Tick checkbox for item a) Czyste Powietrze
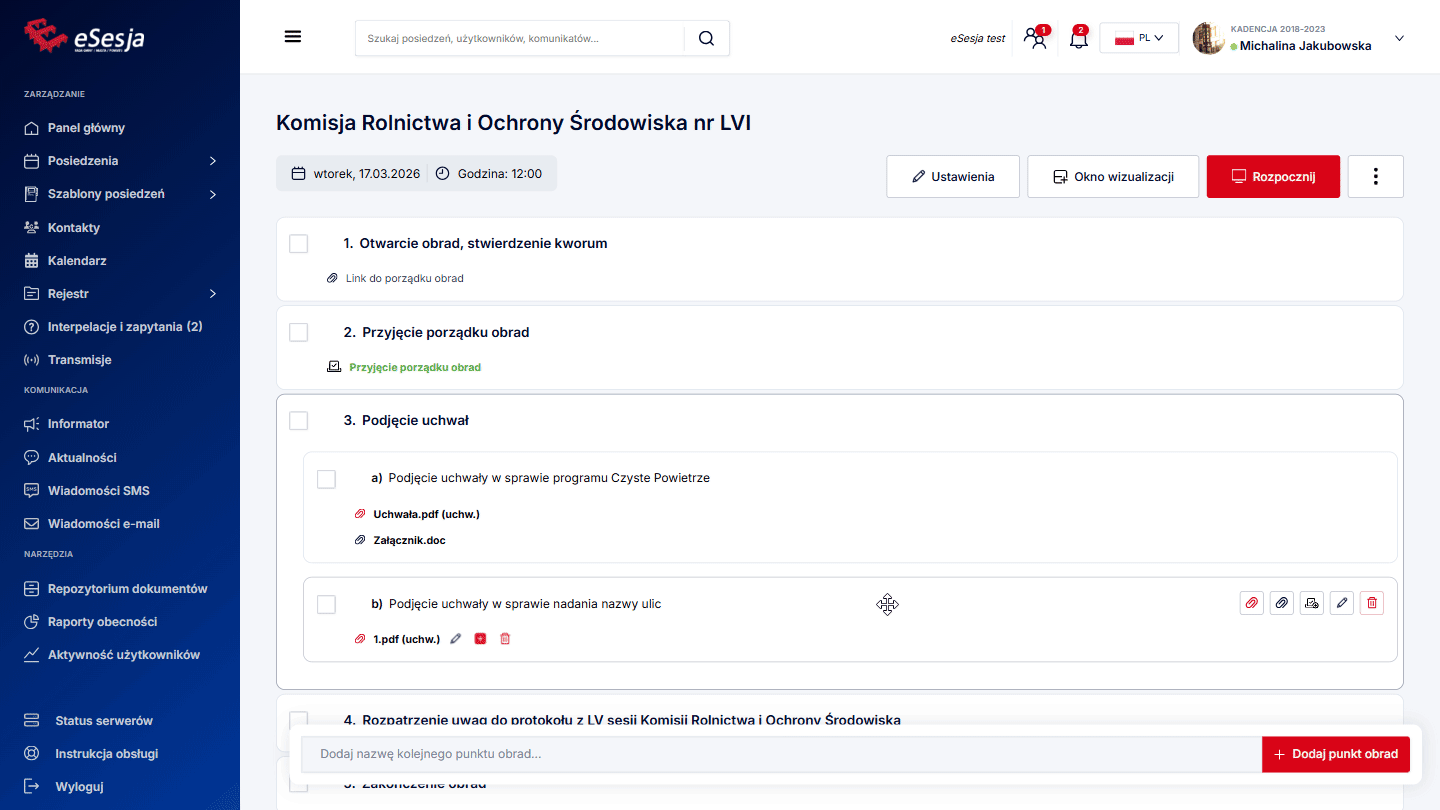The height and width of the screenshot is (810, 1440). [x=326, y=479]
